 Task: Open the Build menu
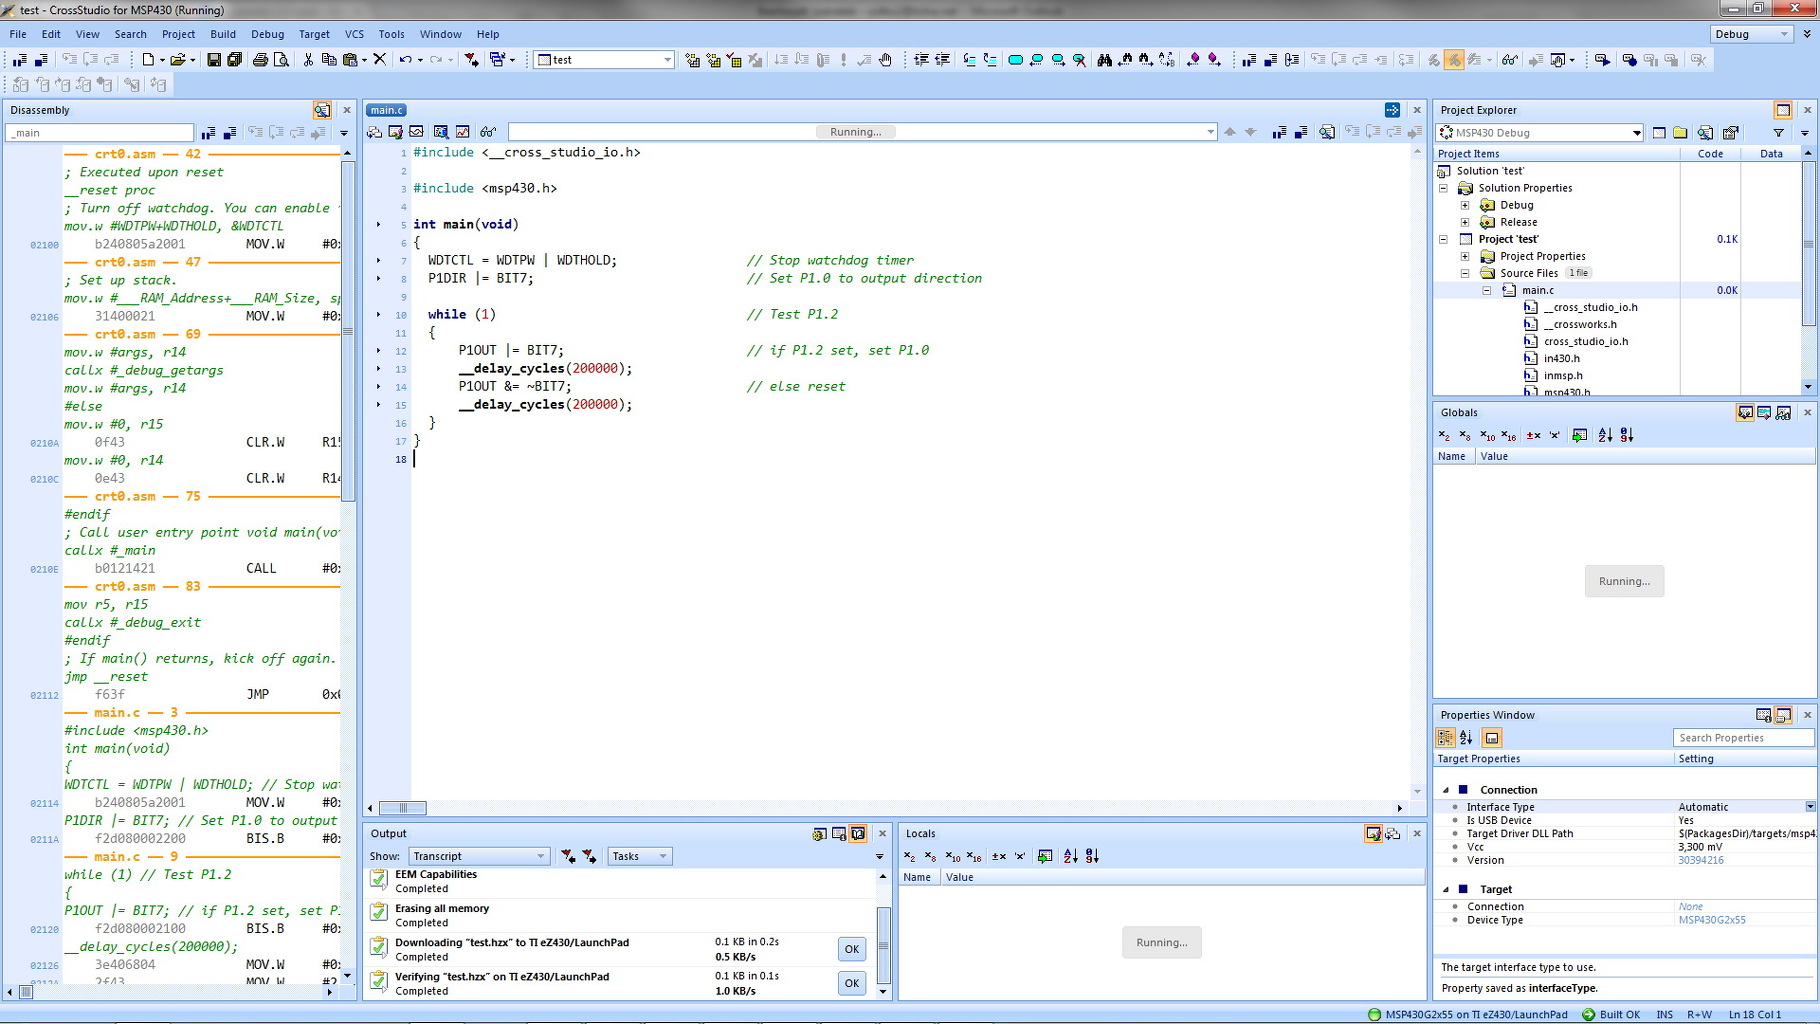223,34
